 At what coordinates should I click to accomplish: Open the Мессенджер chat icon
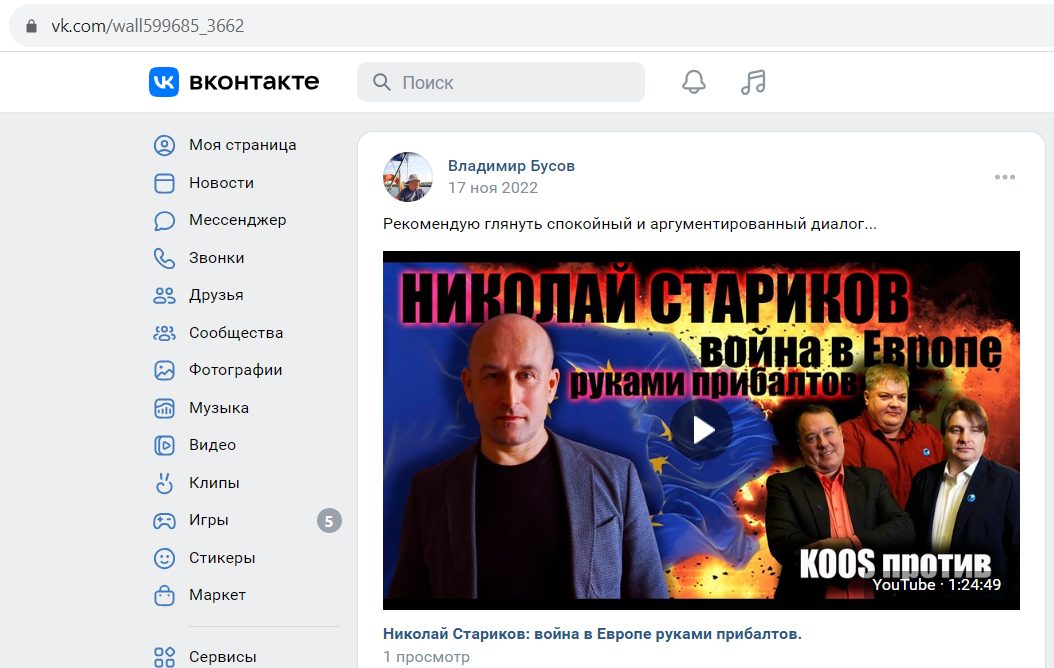[164, 220]
